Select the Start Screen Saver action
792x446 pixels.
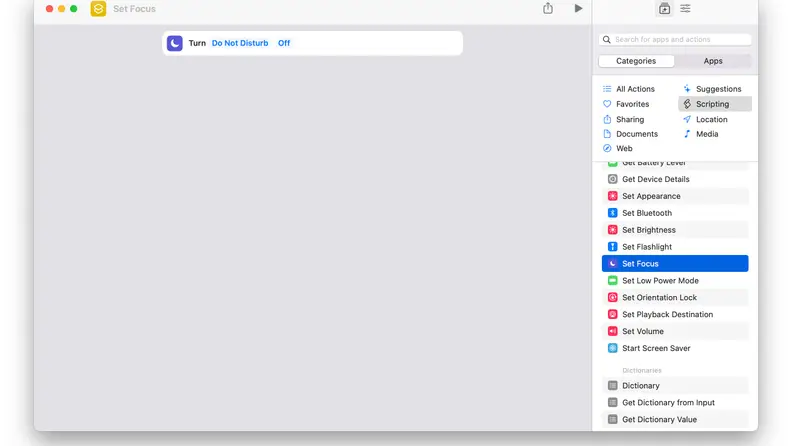(x=675, y=349)
